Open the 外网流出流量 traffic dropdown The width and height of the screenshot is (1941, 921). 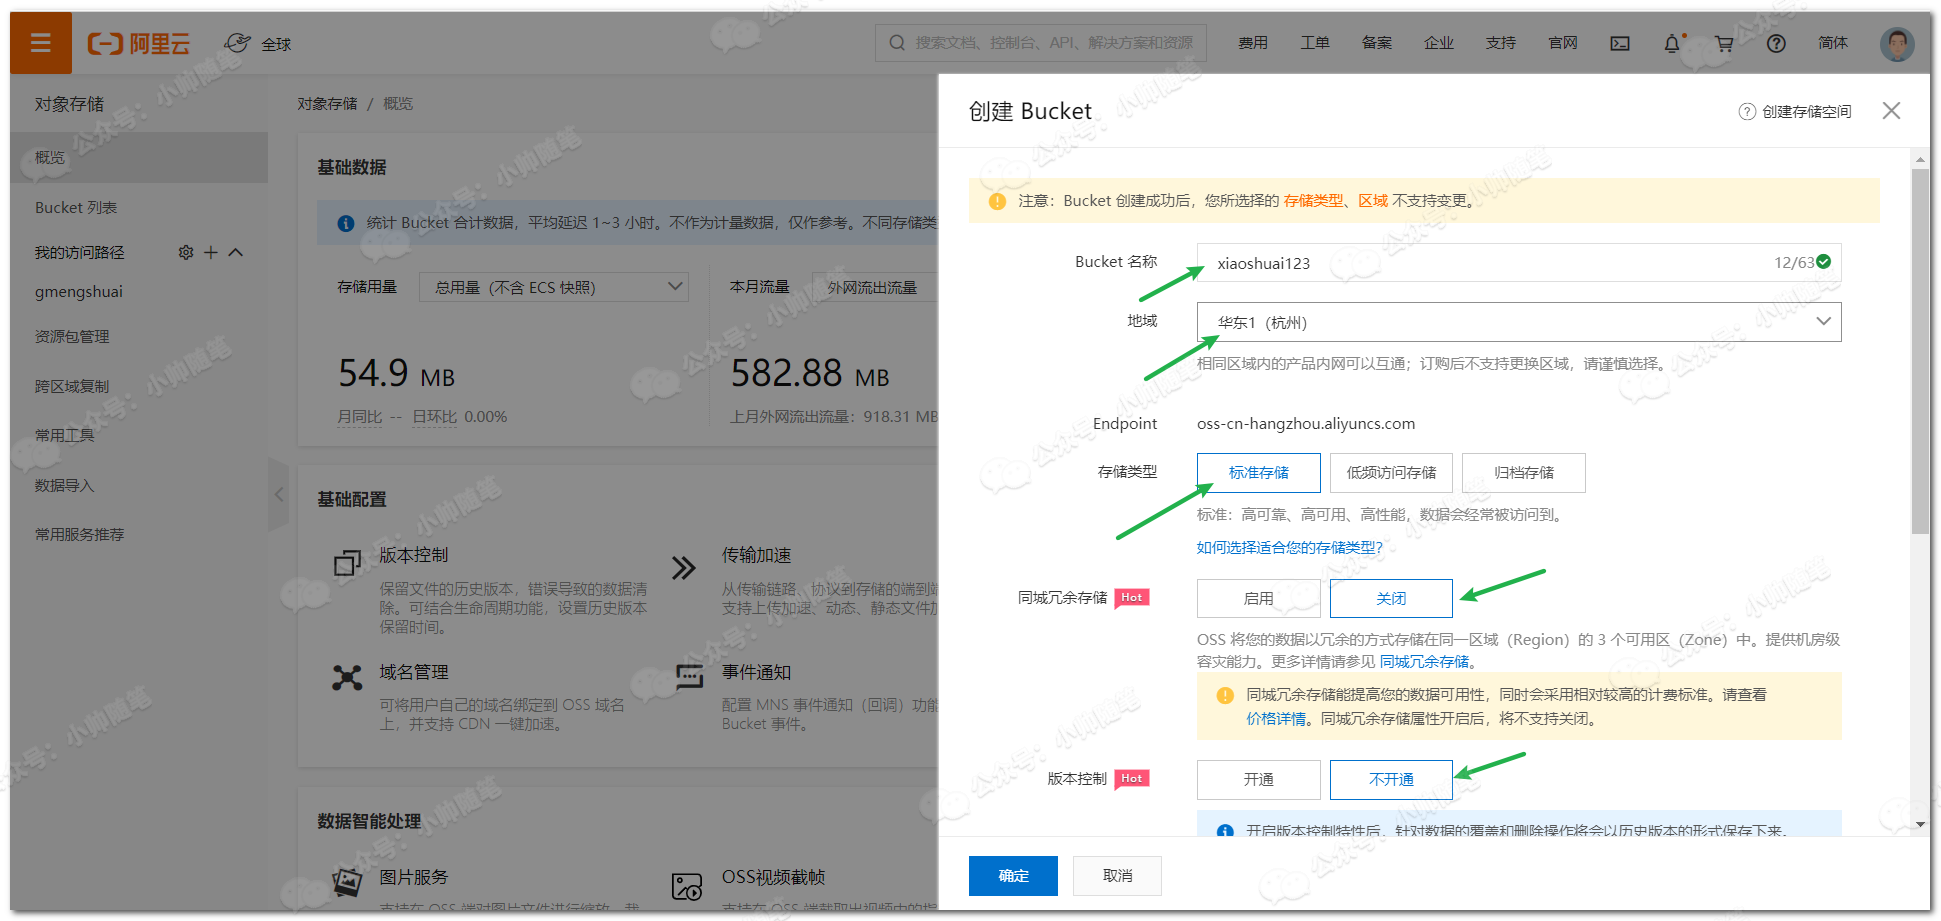[875, 288]
